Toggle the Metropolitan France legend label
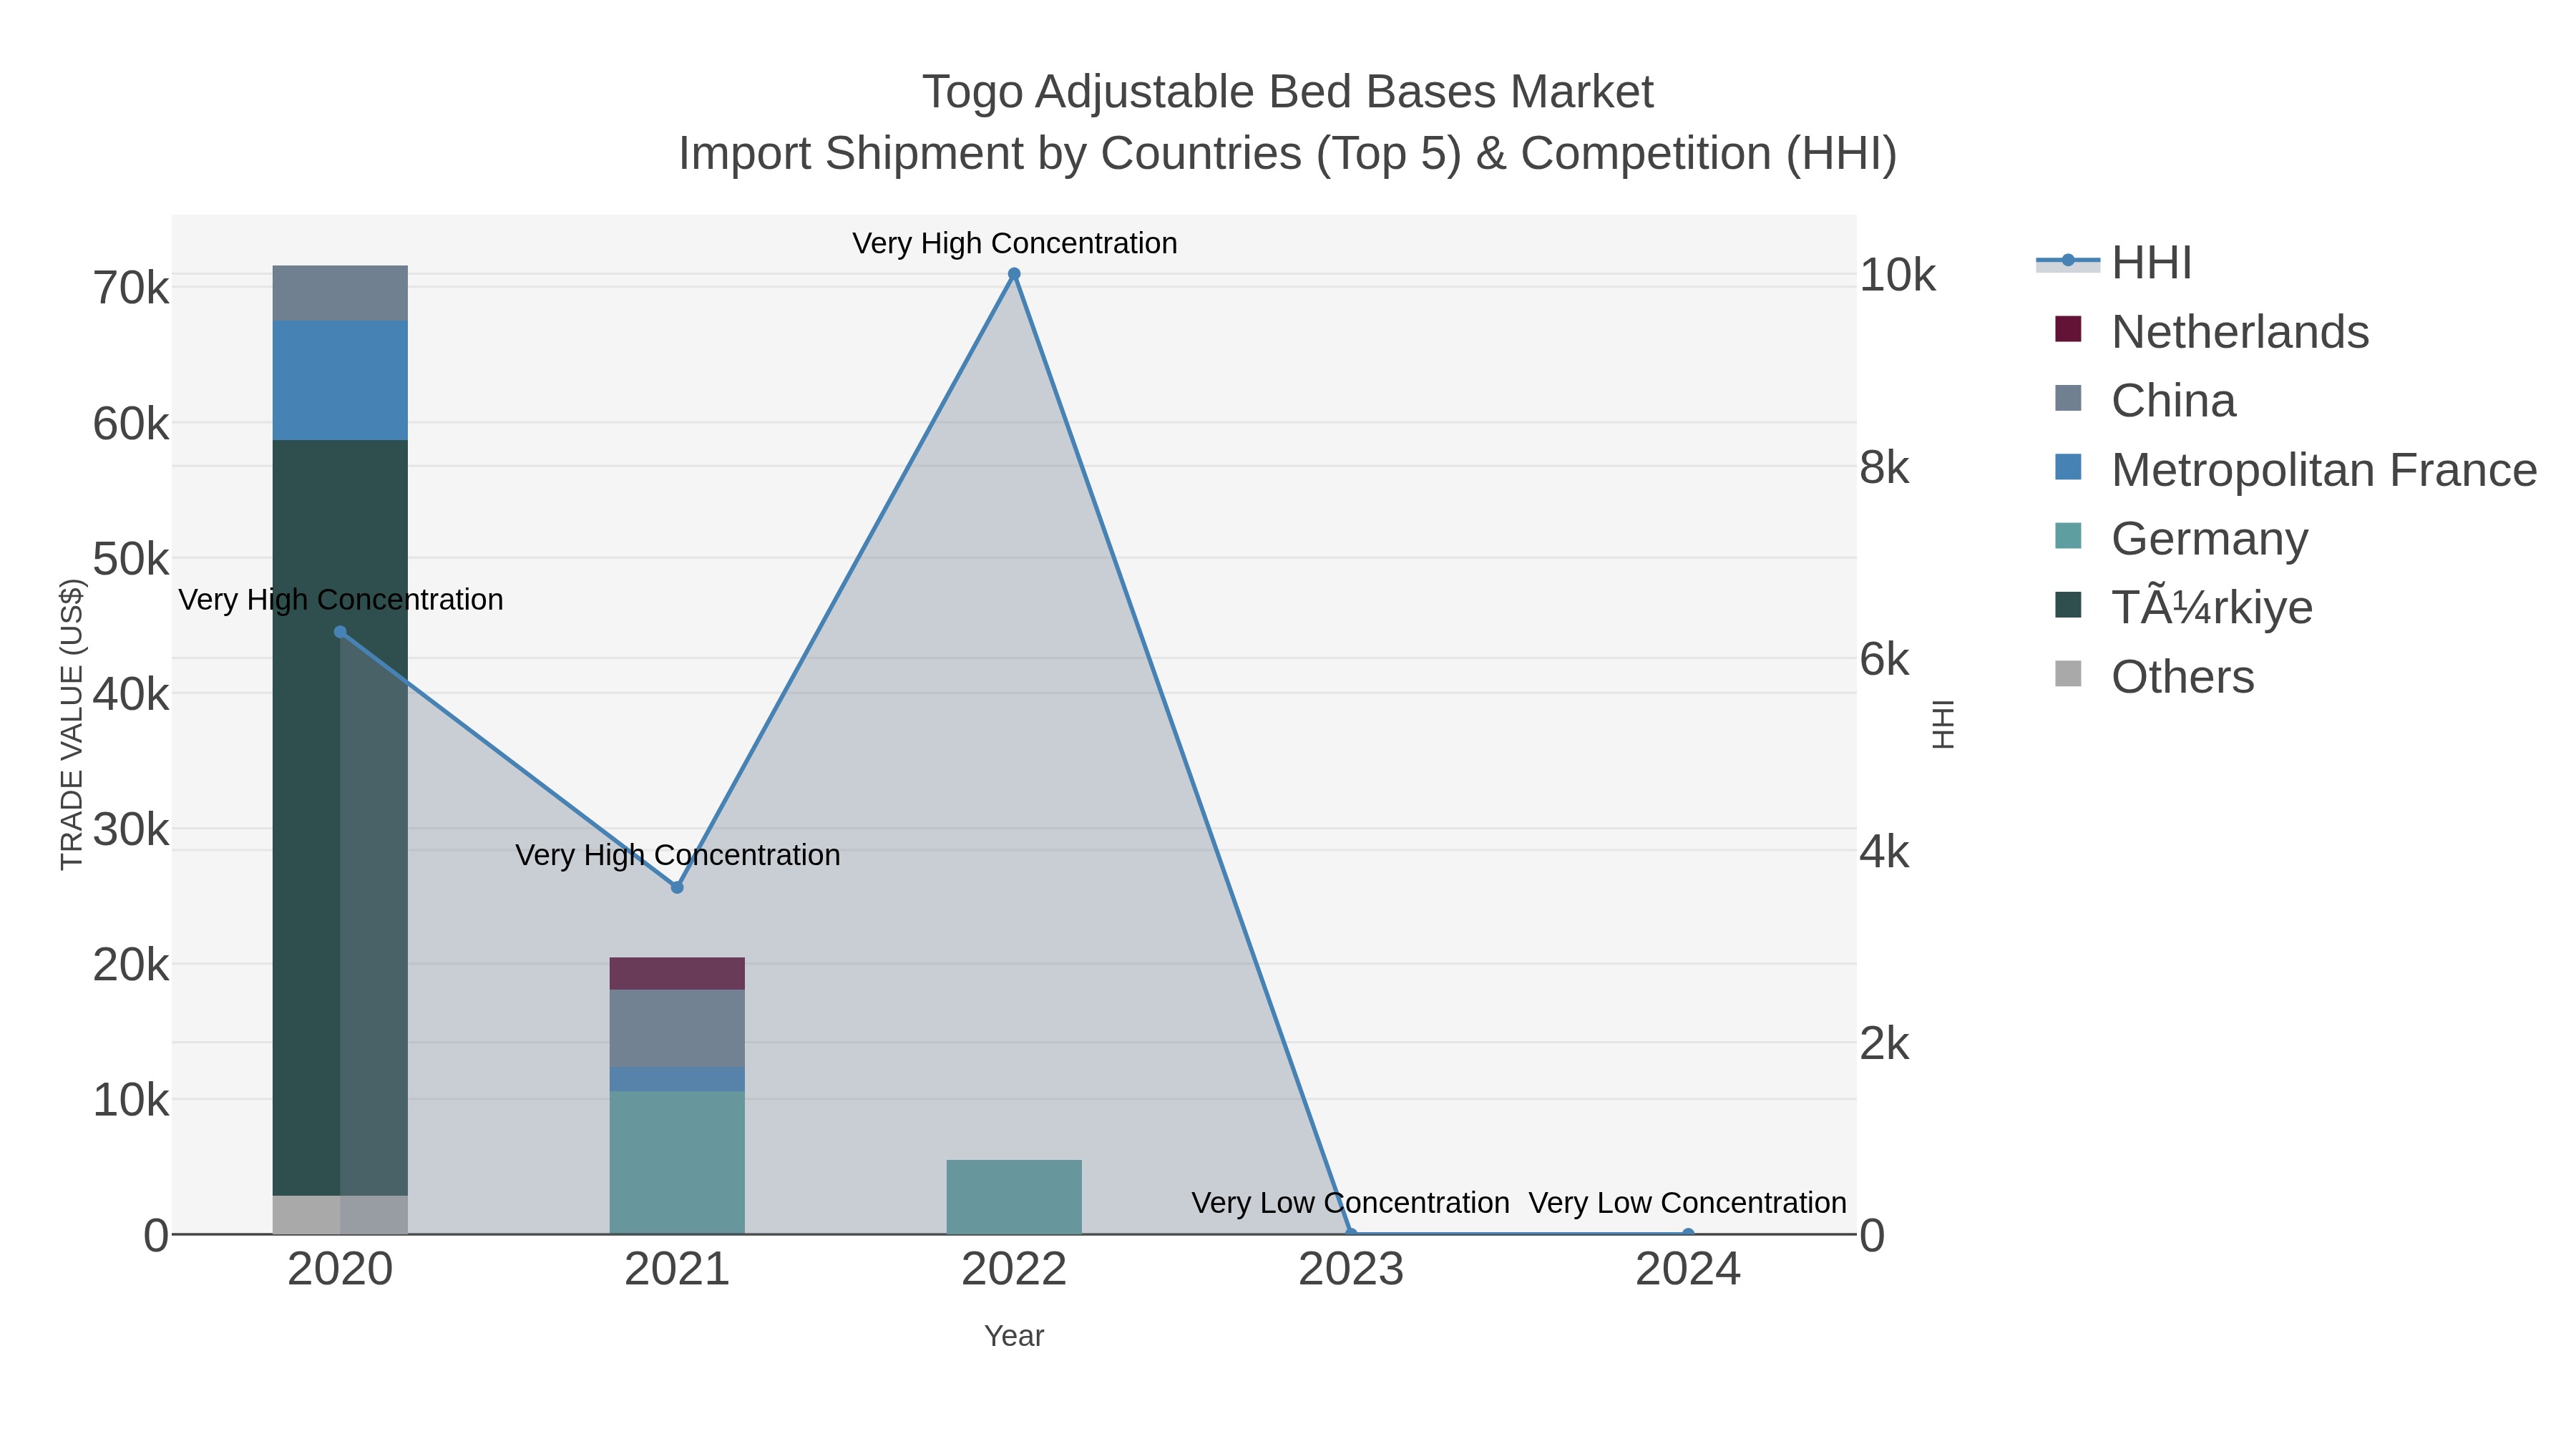Screen dimensions: 2576x1449 [x=2324, y=470]
